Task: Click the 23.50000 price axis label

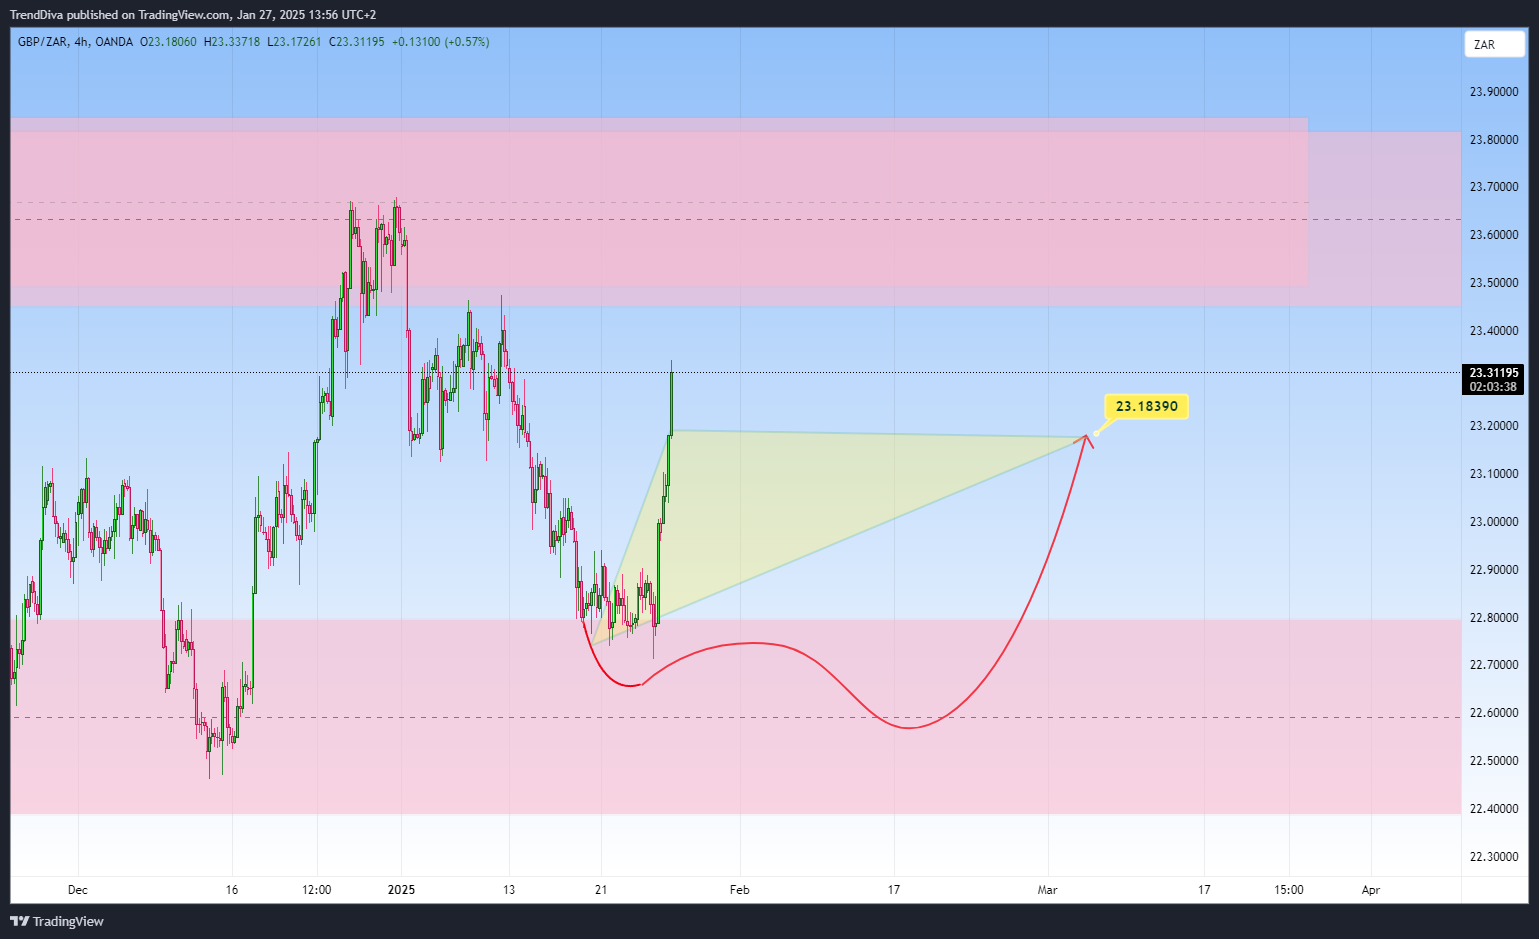Action: [1493, 283]
